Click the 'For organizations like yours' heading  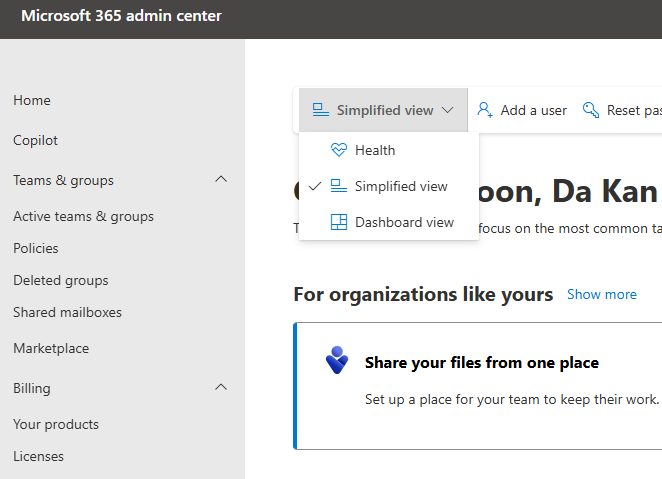[423, 294]
